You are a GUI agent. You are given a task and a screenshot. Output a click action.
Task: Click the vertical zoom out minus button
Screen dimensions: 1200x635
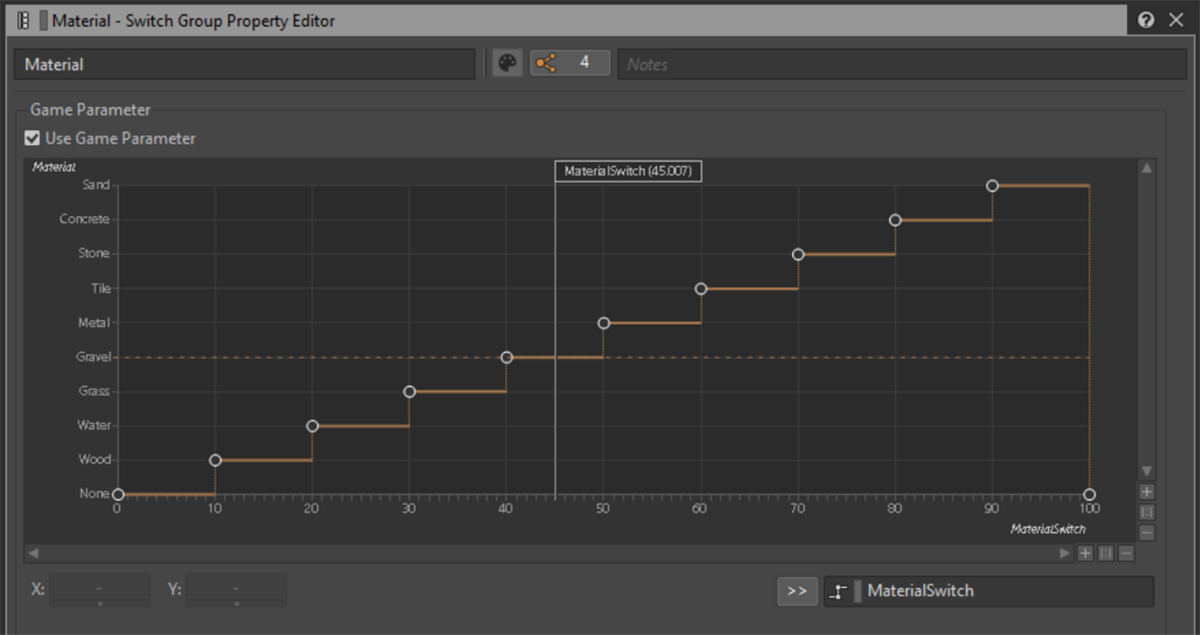pyautogui.click(x=1147, y=533)
